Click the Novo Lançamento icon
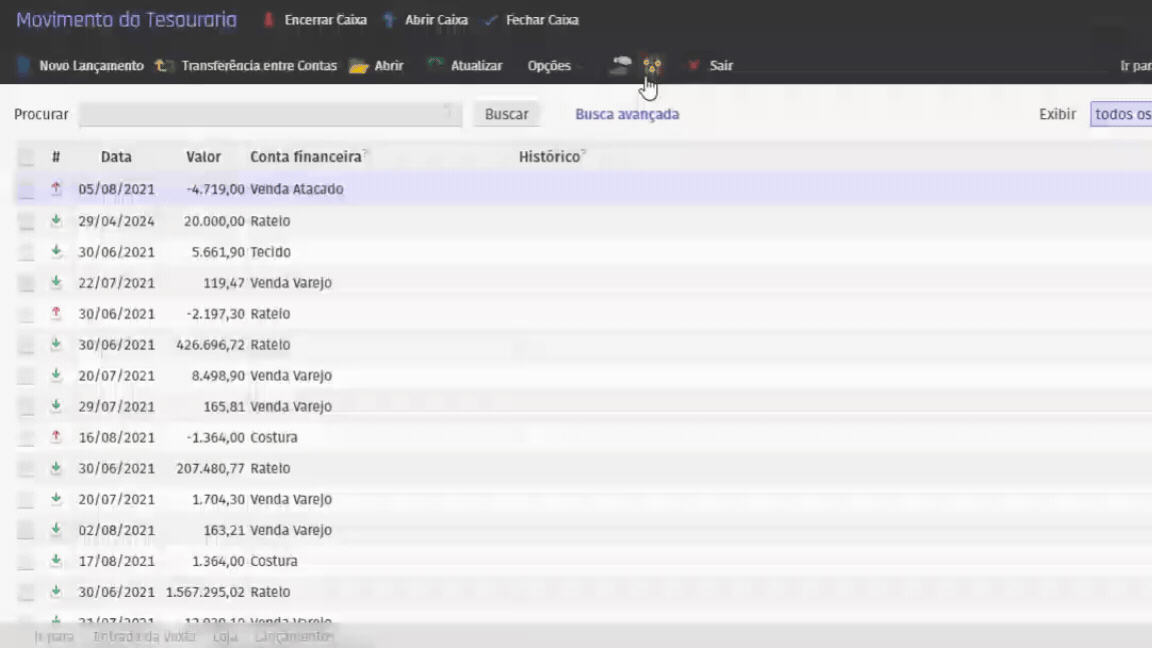Image resolution: width=1152 pixels, height=648 pixels. (x=24, y=66)
